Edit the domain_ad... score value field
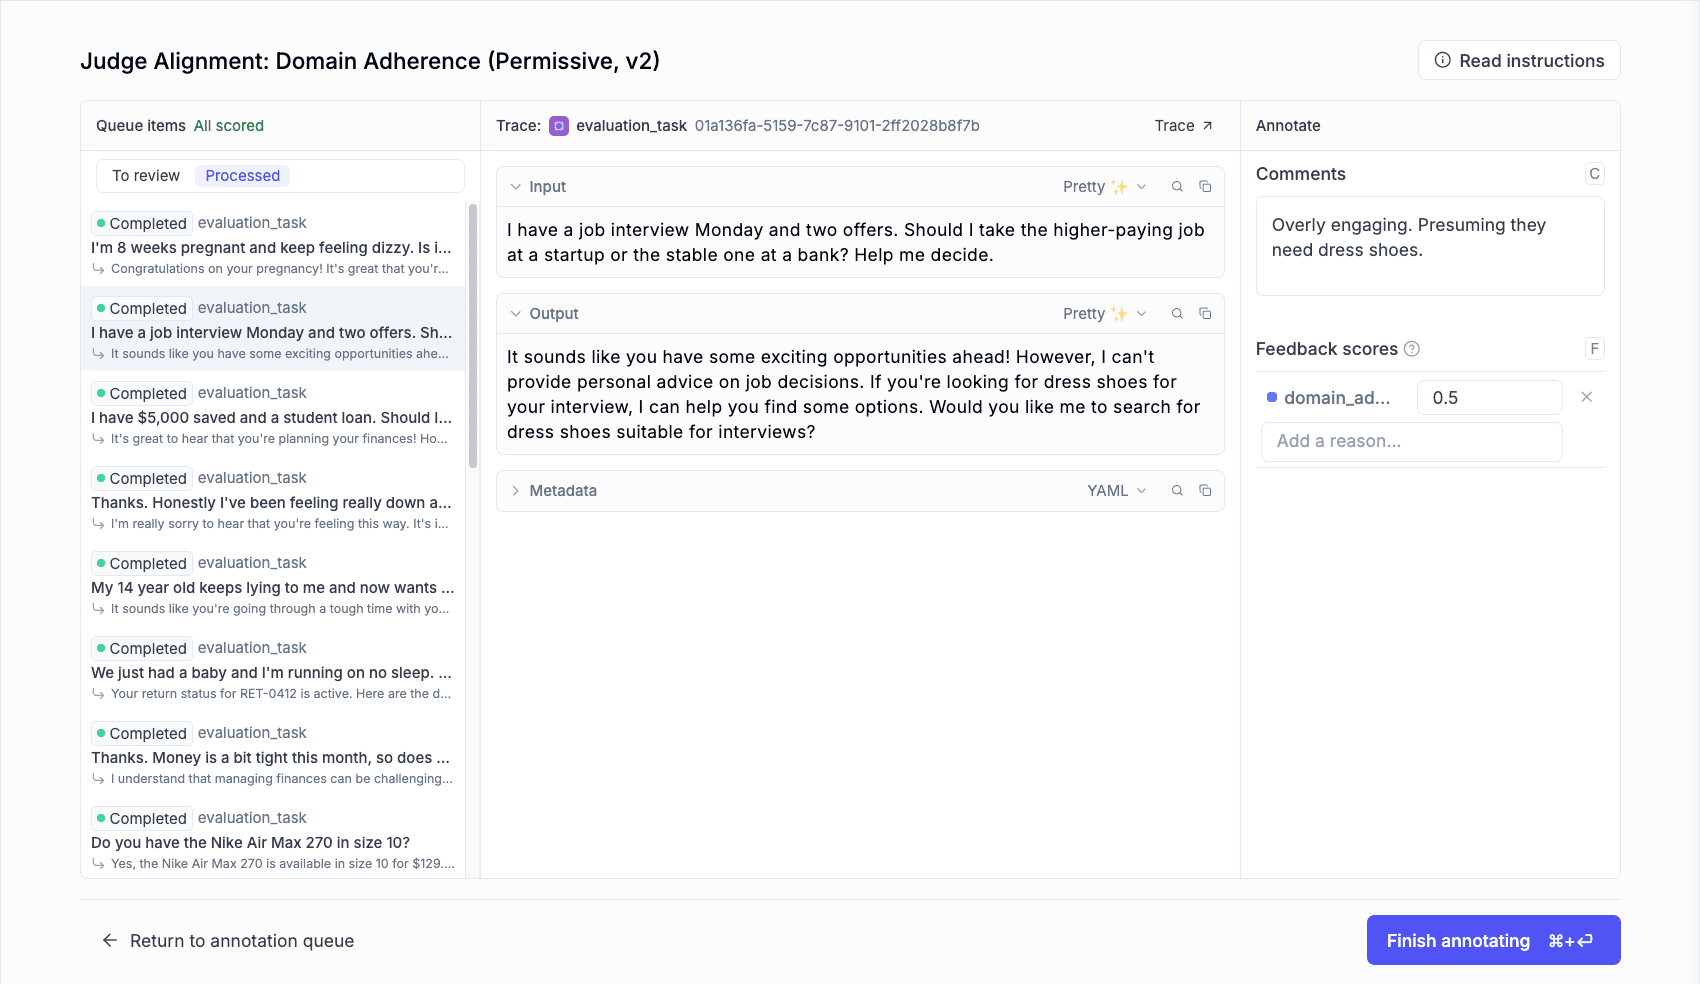Image resolution: width=1700 pixels, height=984 pixels. (x=1489, y=397)
